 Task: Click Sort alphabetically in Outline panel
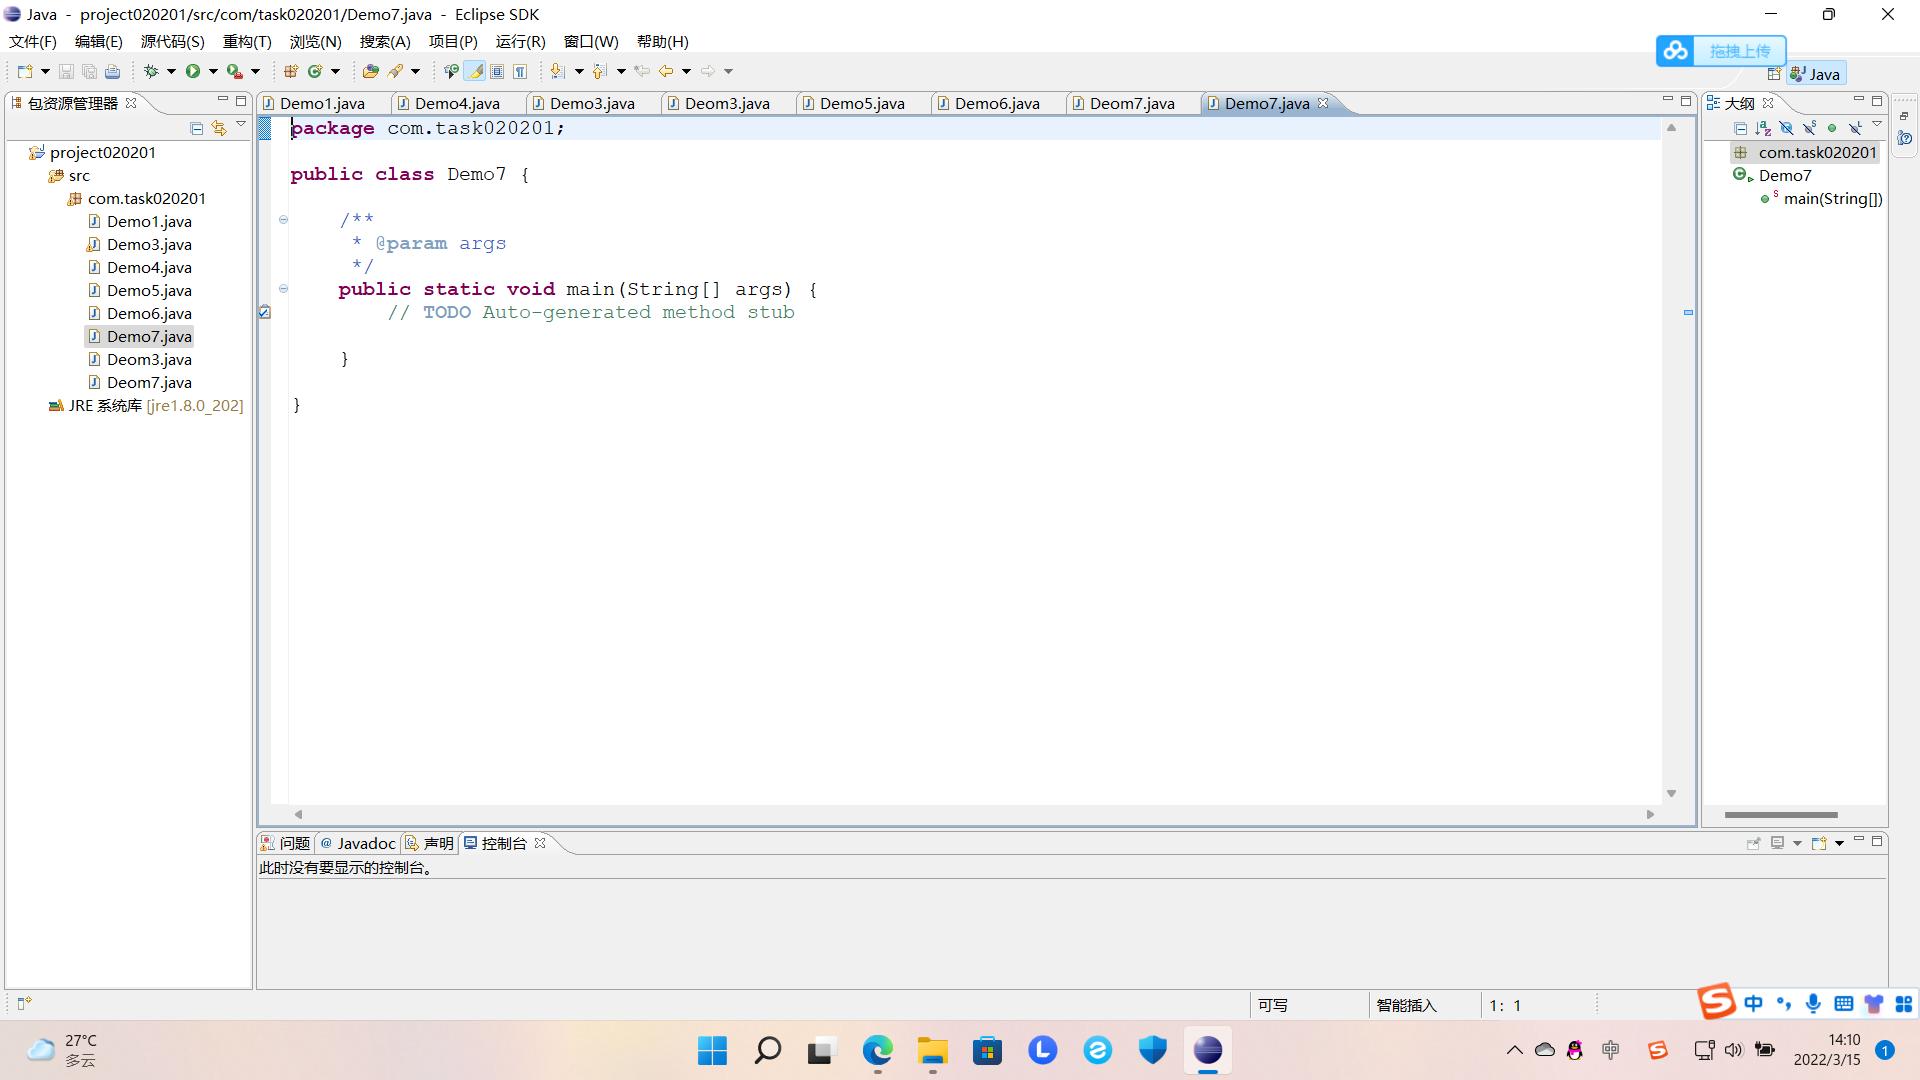[x=1763, y=128]
